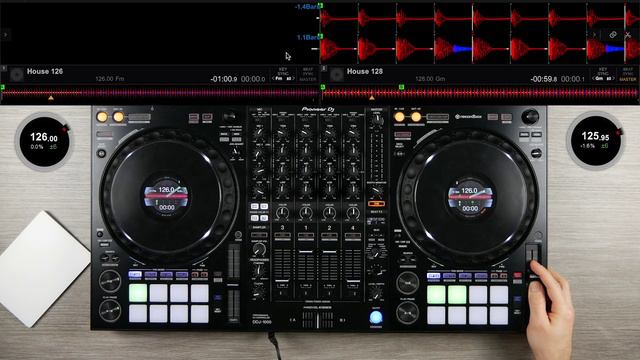Click the highlighted MASTER label on deck 2

pyautogui.click(x=628, y=79)
